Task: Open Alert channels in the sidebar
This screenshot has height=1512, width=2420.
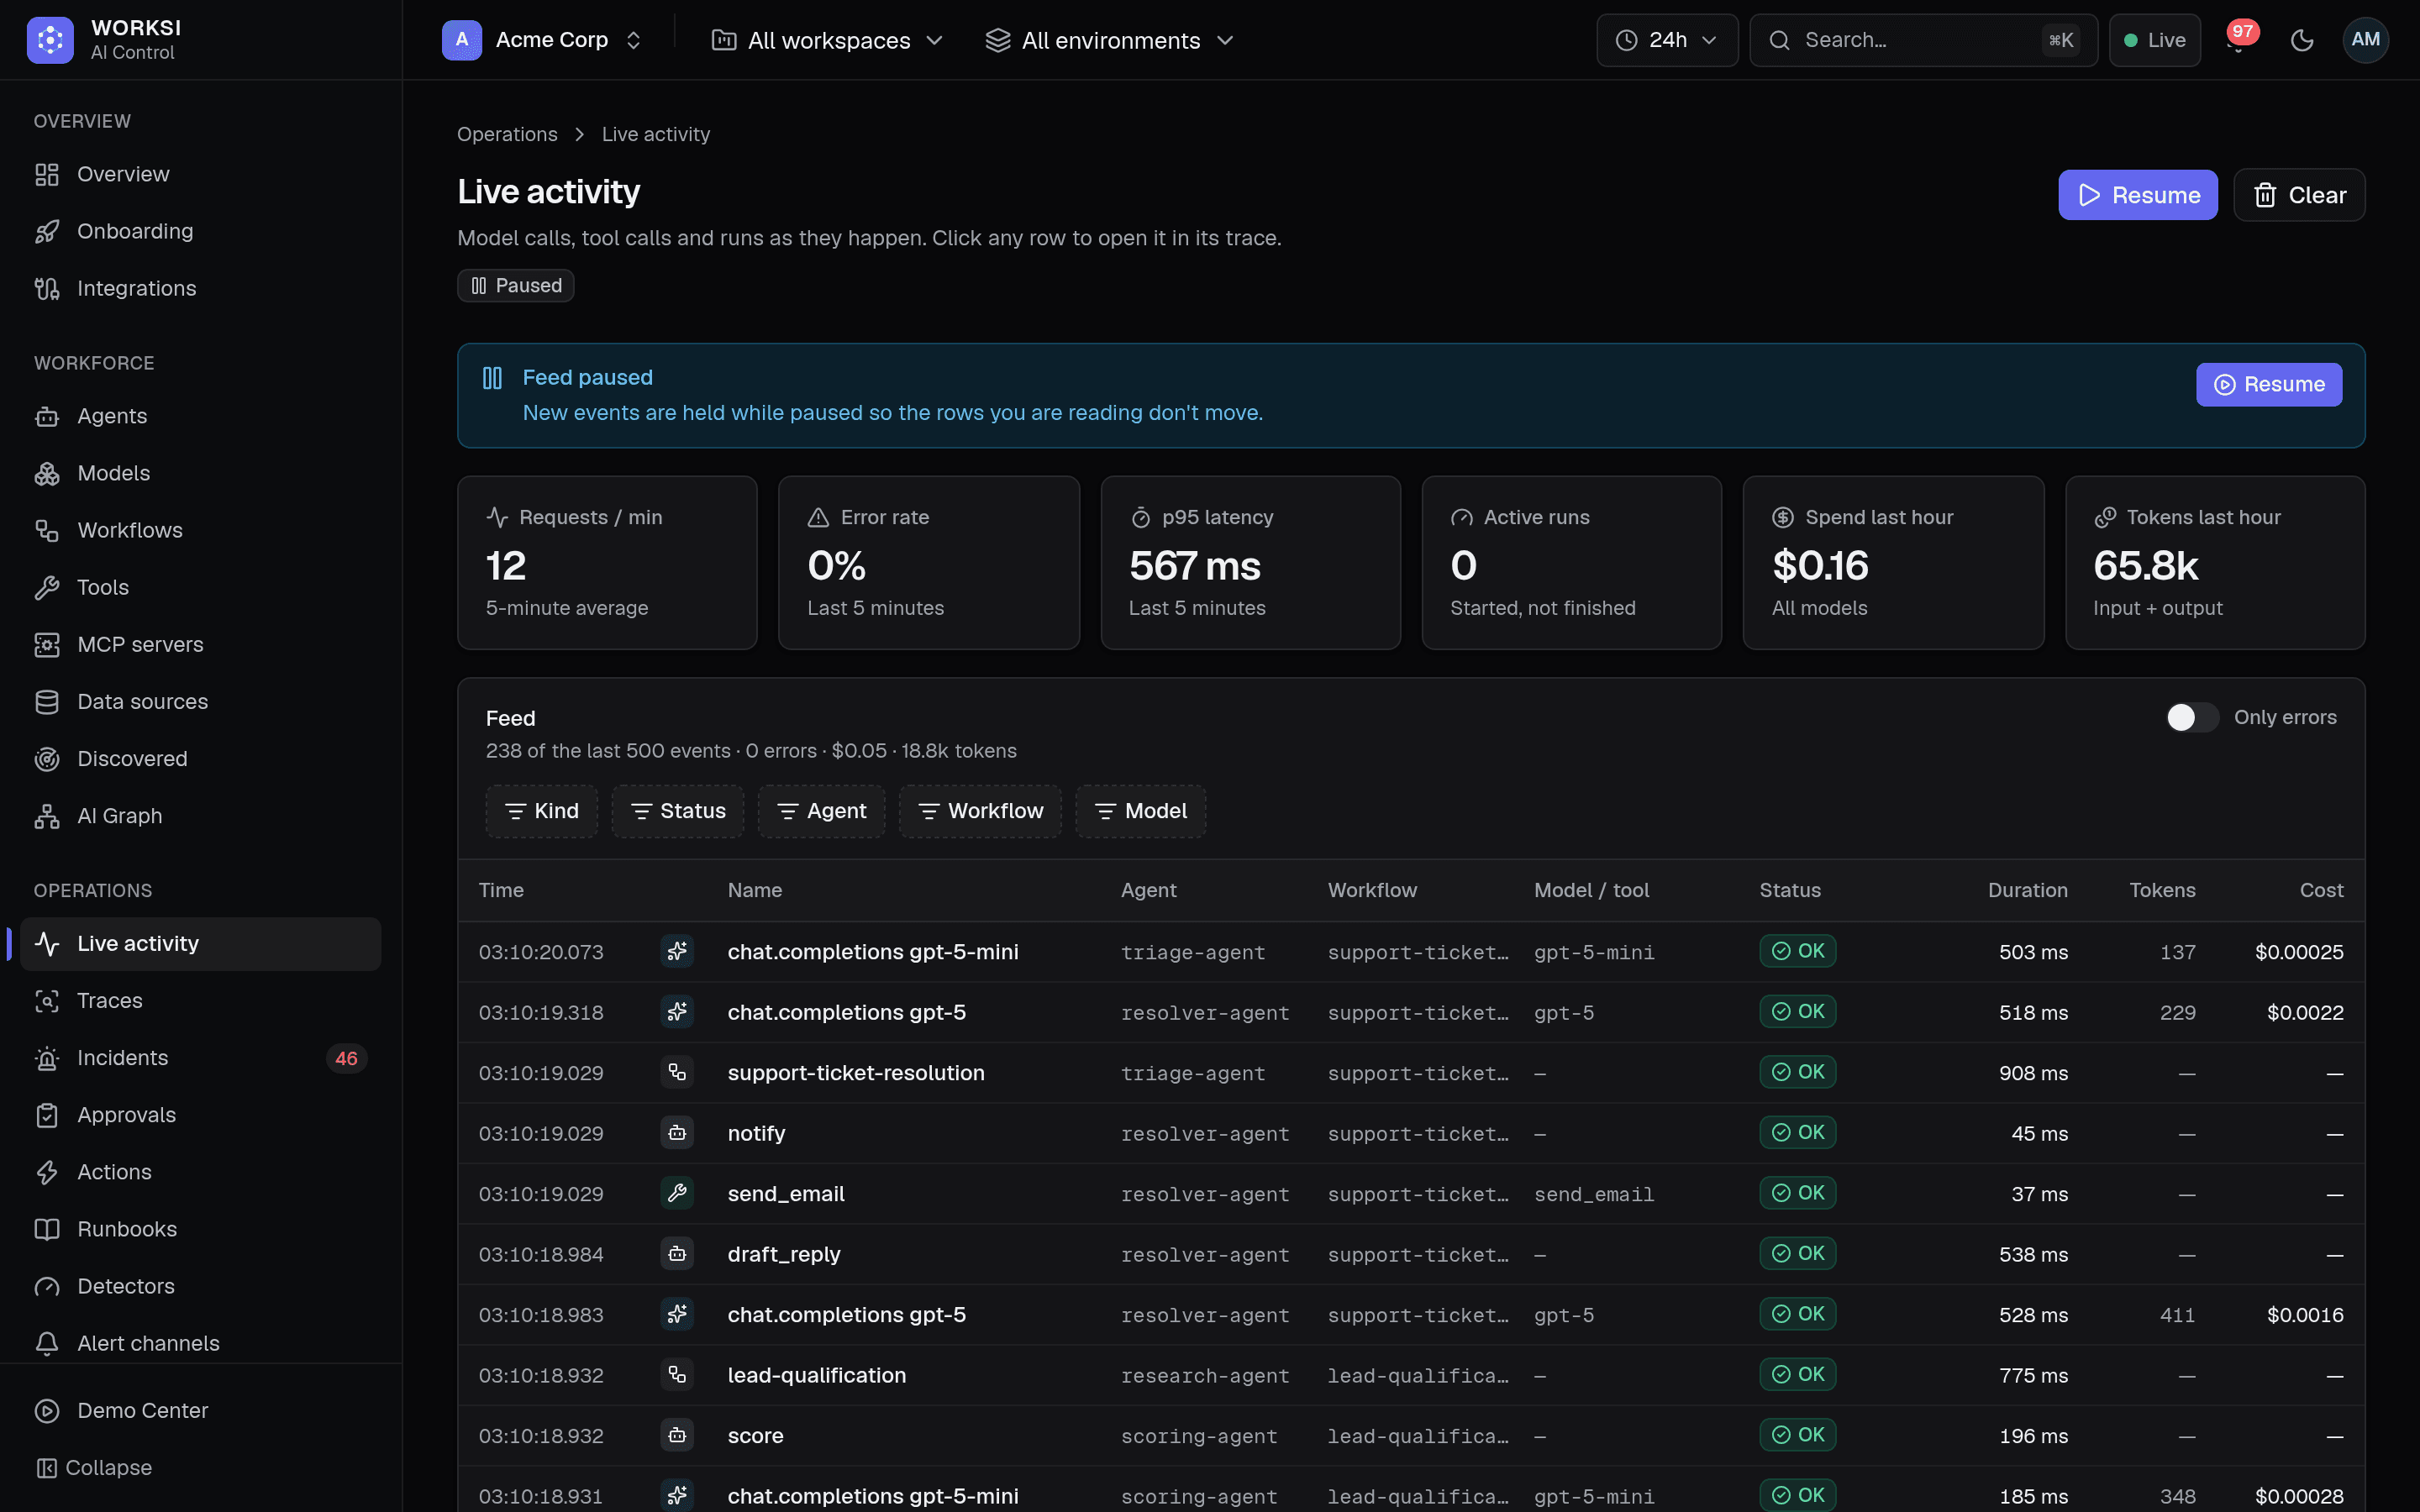Action: point(200,1343)
